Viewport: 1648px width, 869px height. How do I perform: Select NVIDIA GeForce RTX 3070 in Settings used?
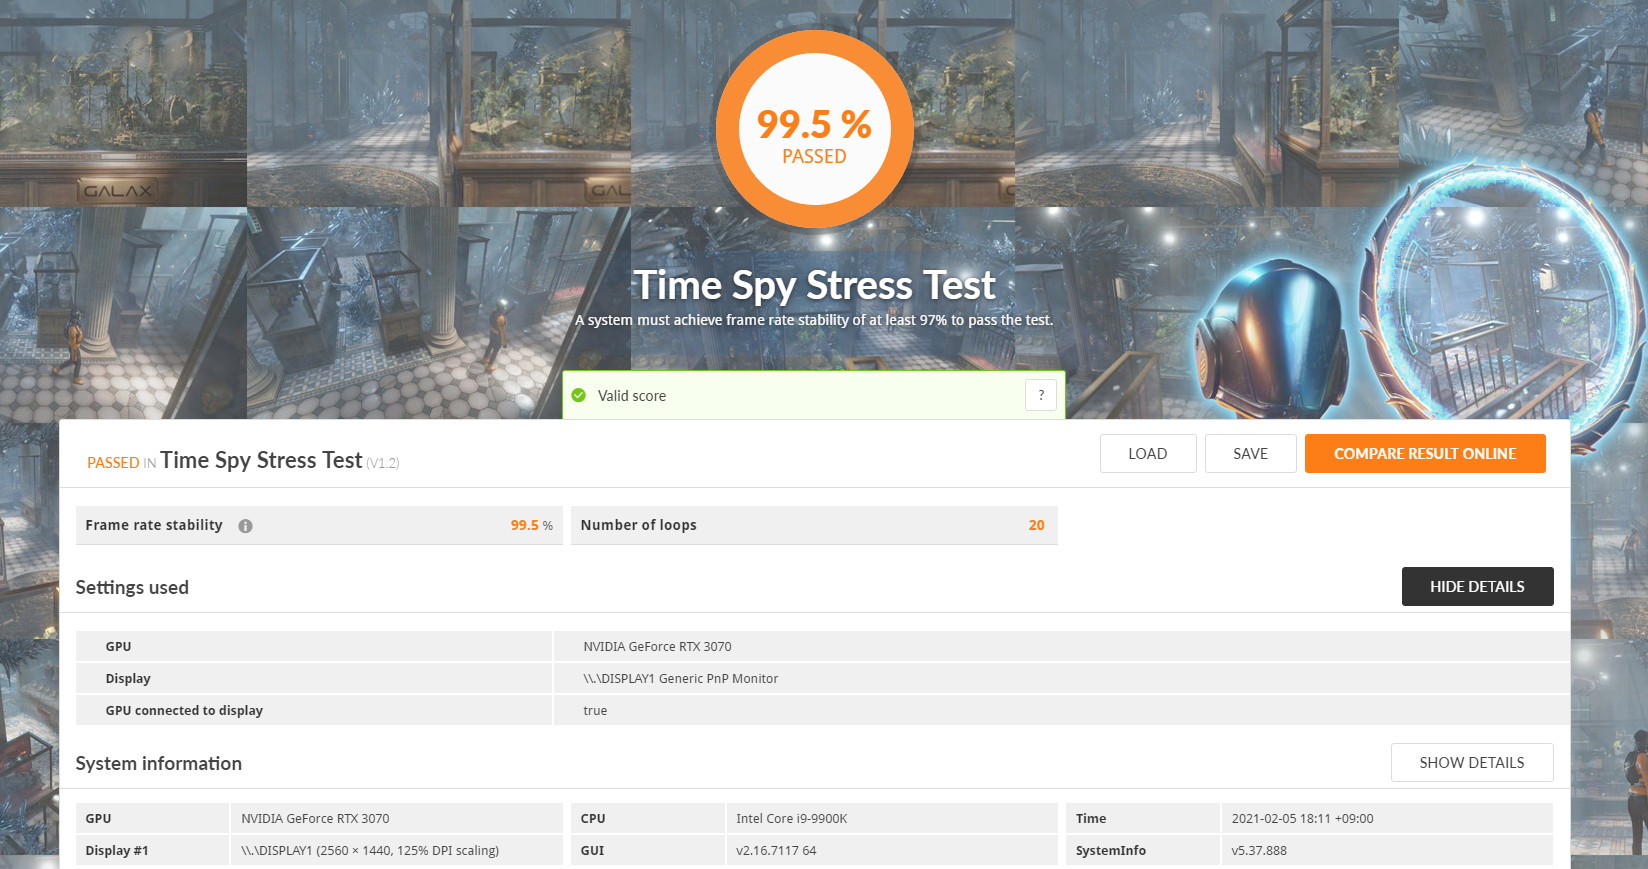point(657,647)
